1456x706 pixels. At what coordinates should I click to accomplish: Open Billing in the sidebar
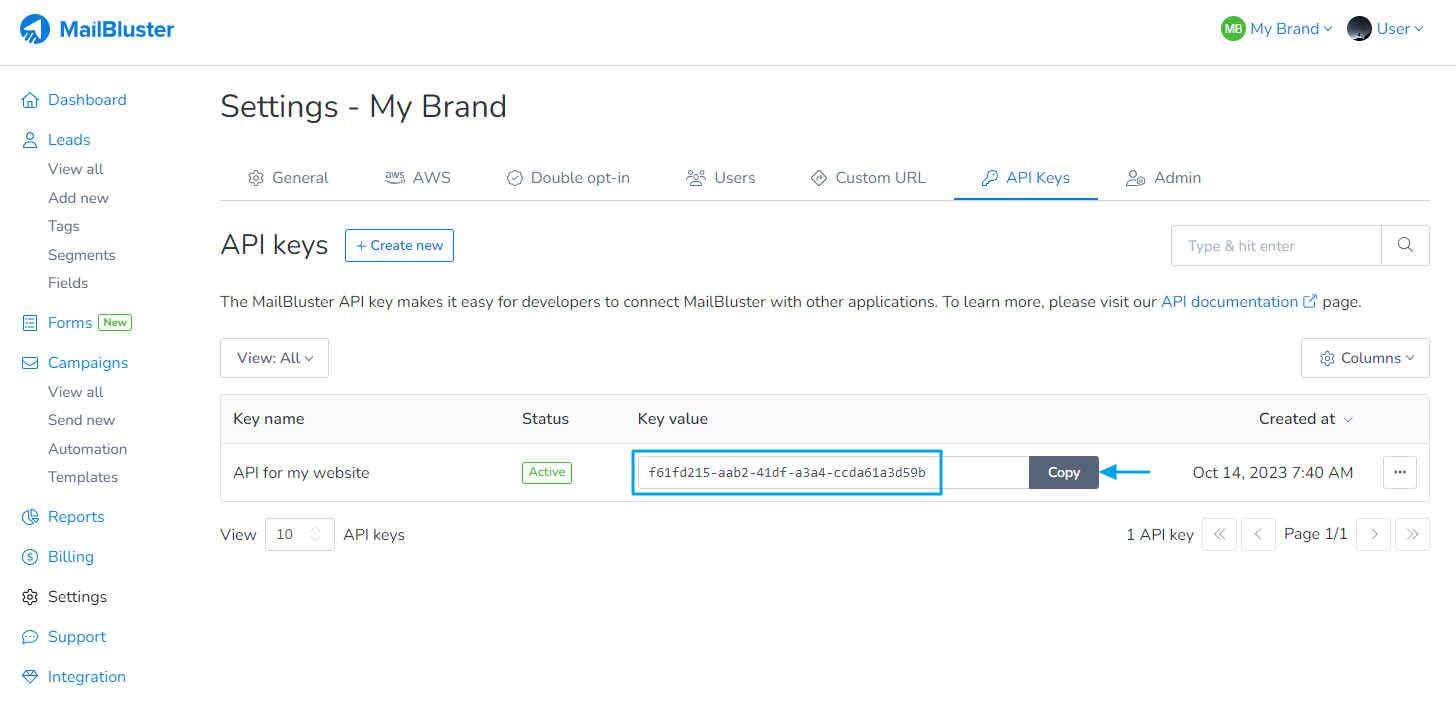tap(71, 557)
